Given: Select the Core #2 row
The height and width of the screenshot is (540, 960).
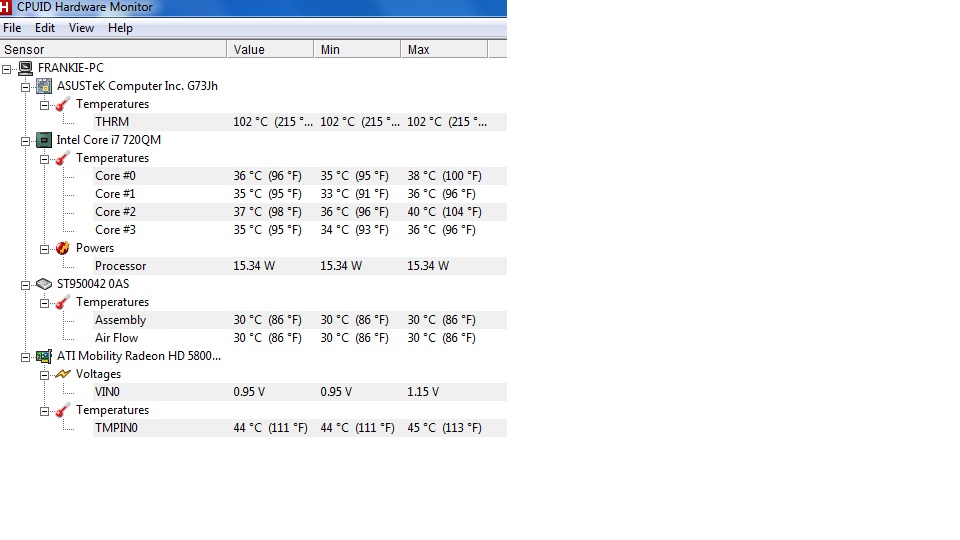Looking at the screenshot, I should coord(300,212).
